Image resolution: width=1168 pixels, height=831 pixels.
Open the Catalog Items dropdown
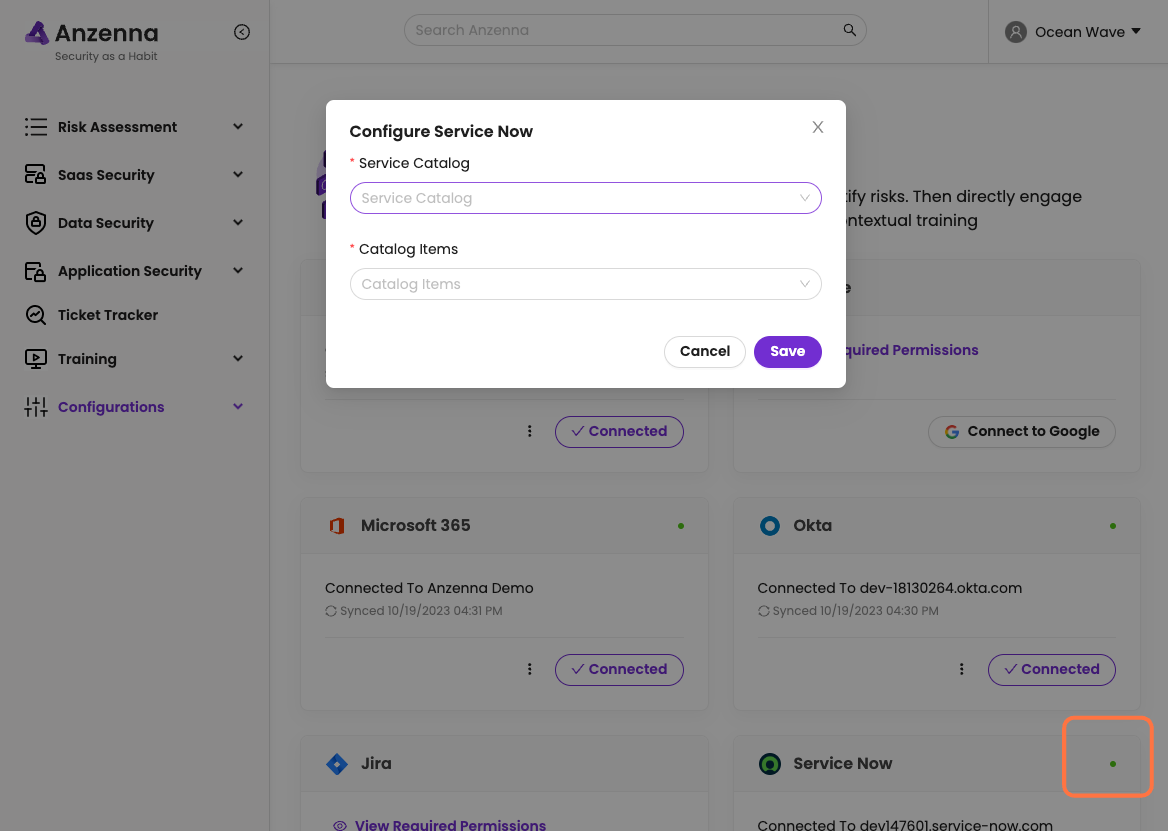click(x=585, y=284)
